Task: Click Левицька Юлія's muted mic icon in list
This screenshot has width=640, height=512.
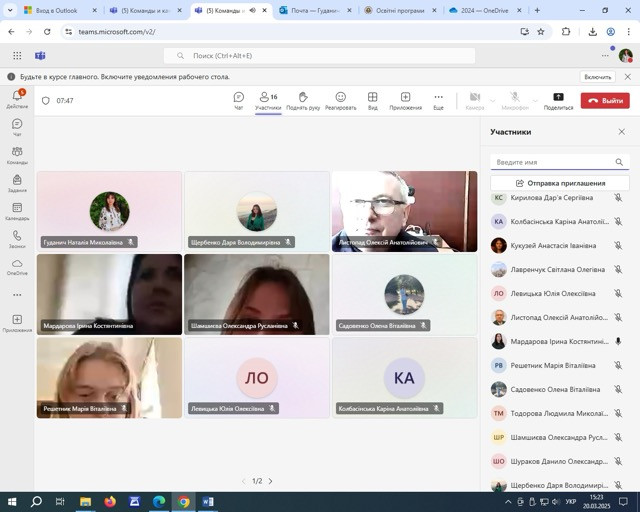Action: (x=618, y=294)
